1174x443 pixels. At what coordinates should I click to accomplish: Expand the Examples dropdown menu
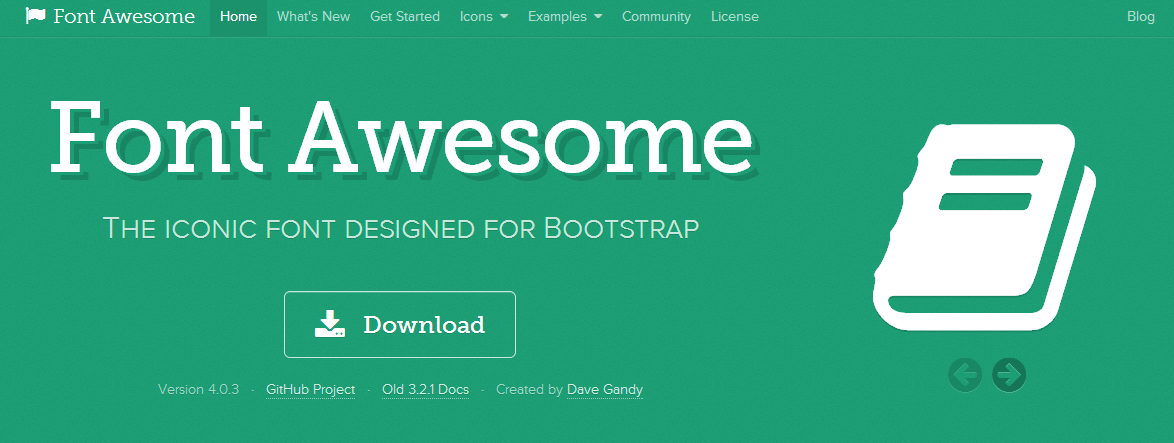565,16
